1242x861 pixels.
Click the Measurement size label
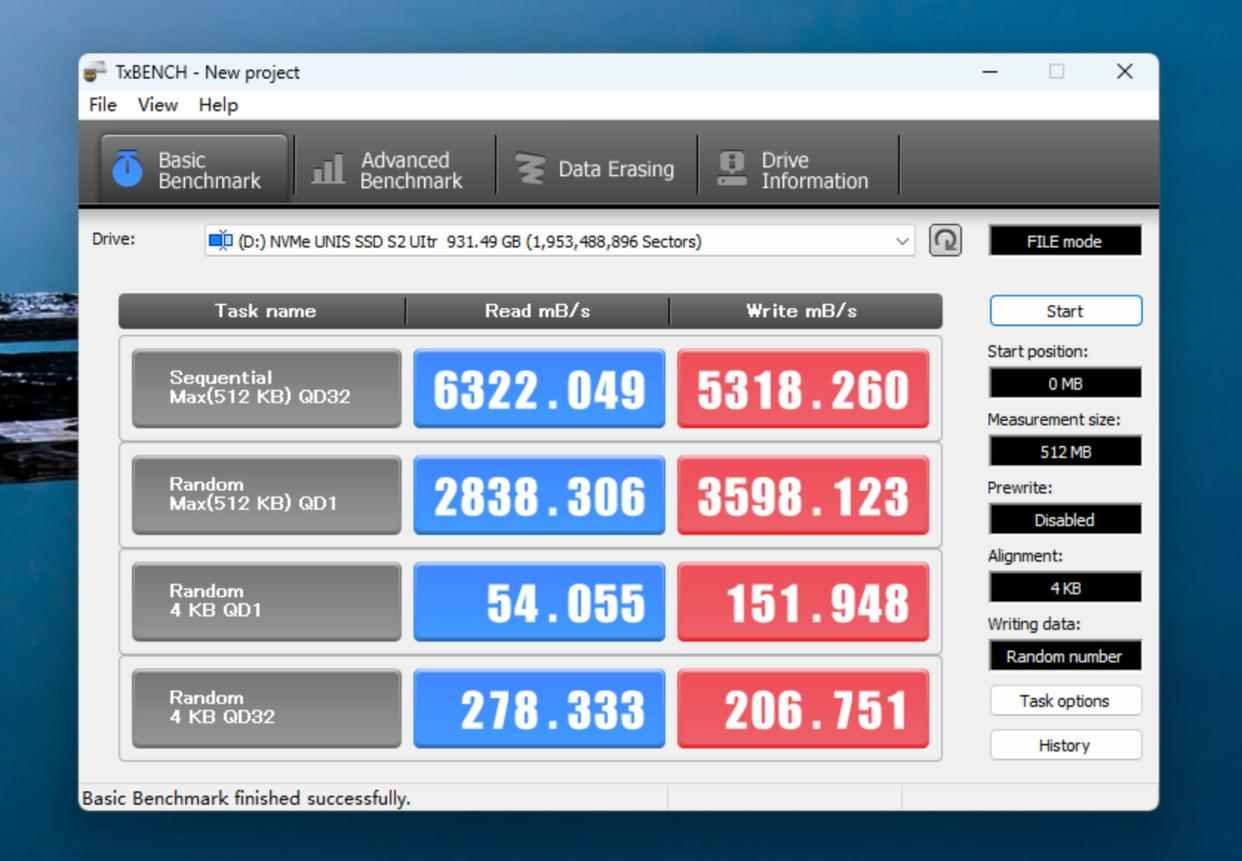click(1054, 420)
